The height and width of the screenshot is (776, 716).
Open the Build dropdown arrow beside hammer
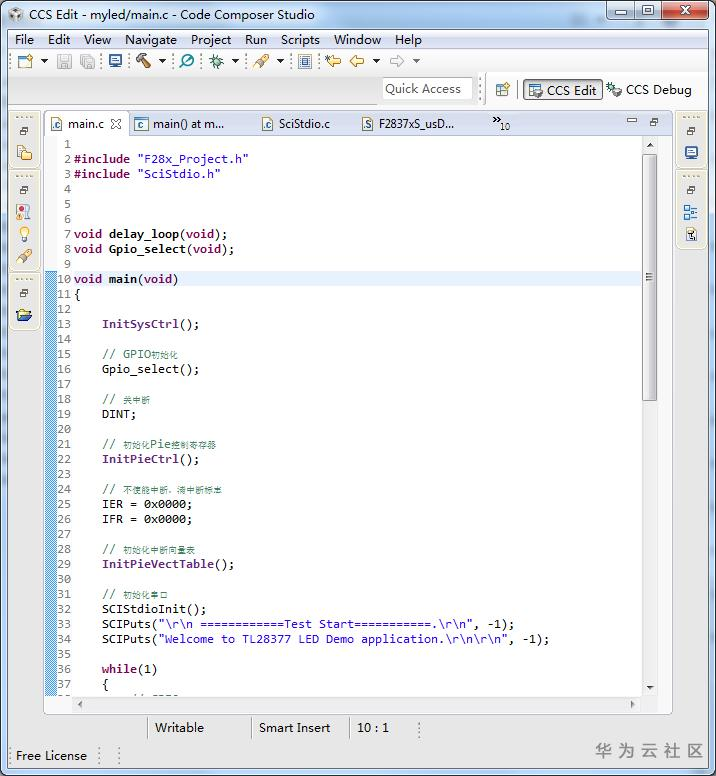[162, 61]
